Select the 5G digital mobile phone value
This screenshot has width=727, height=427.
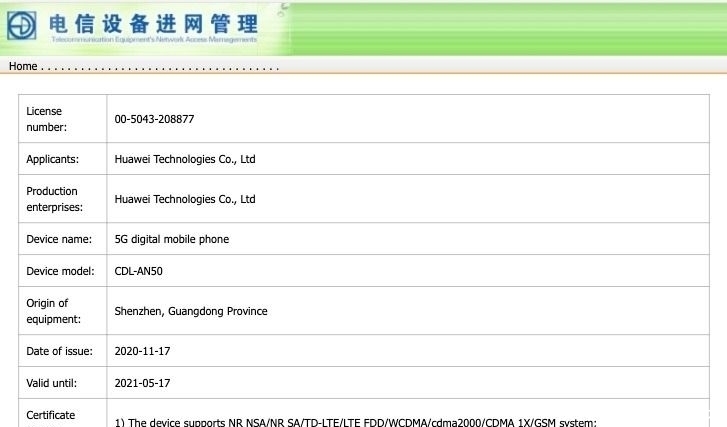(x=172, y=239)
